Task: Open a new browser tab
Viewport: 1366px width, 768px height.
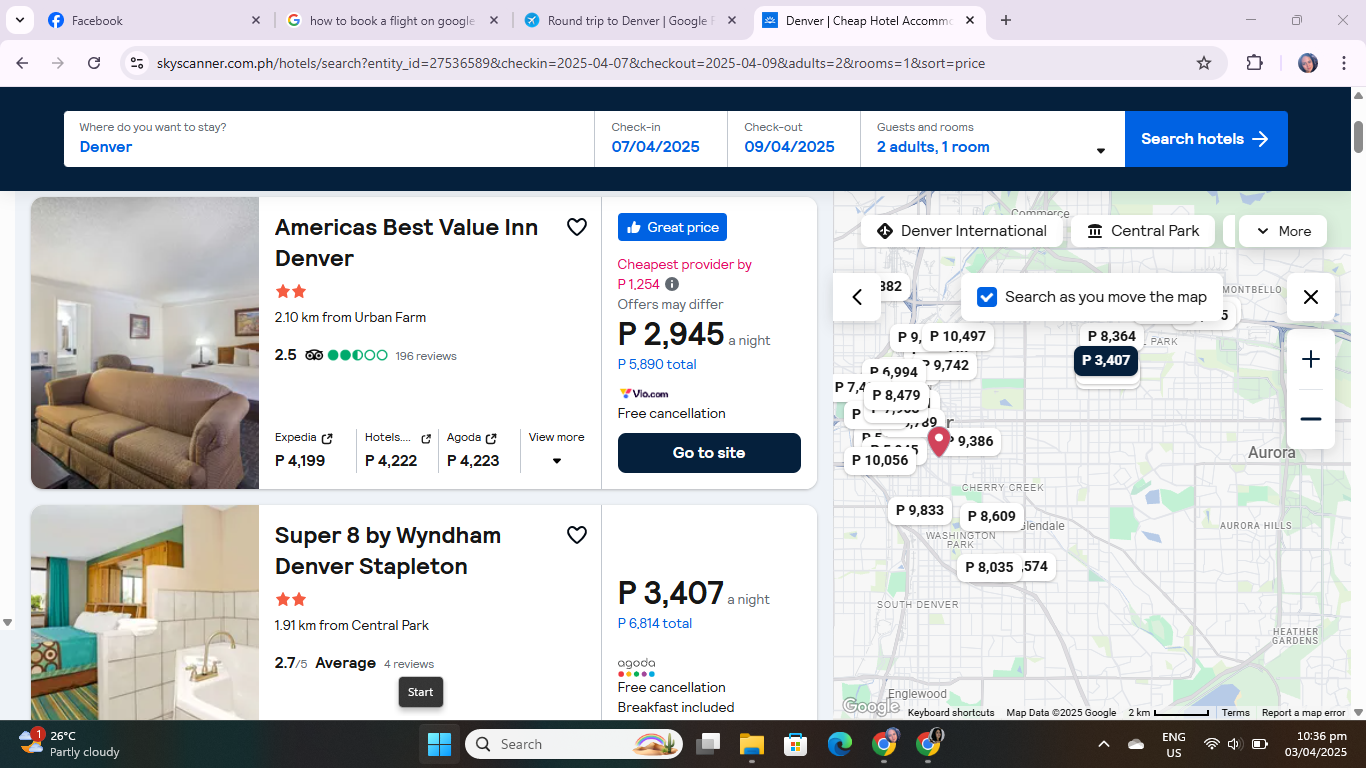Action: click(1006, 20)
